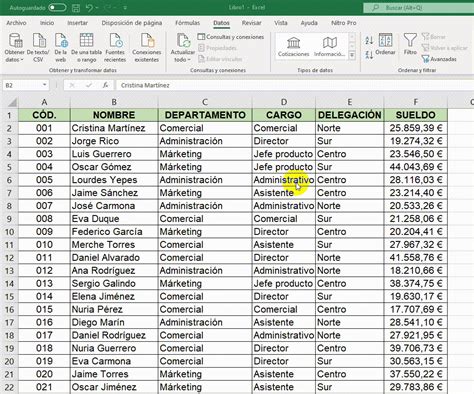Image resolution: width=474 pixels, height=394 pixels.
Task: Select column F header
Action: pos(415,102)
